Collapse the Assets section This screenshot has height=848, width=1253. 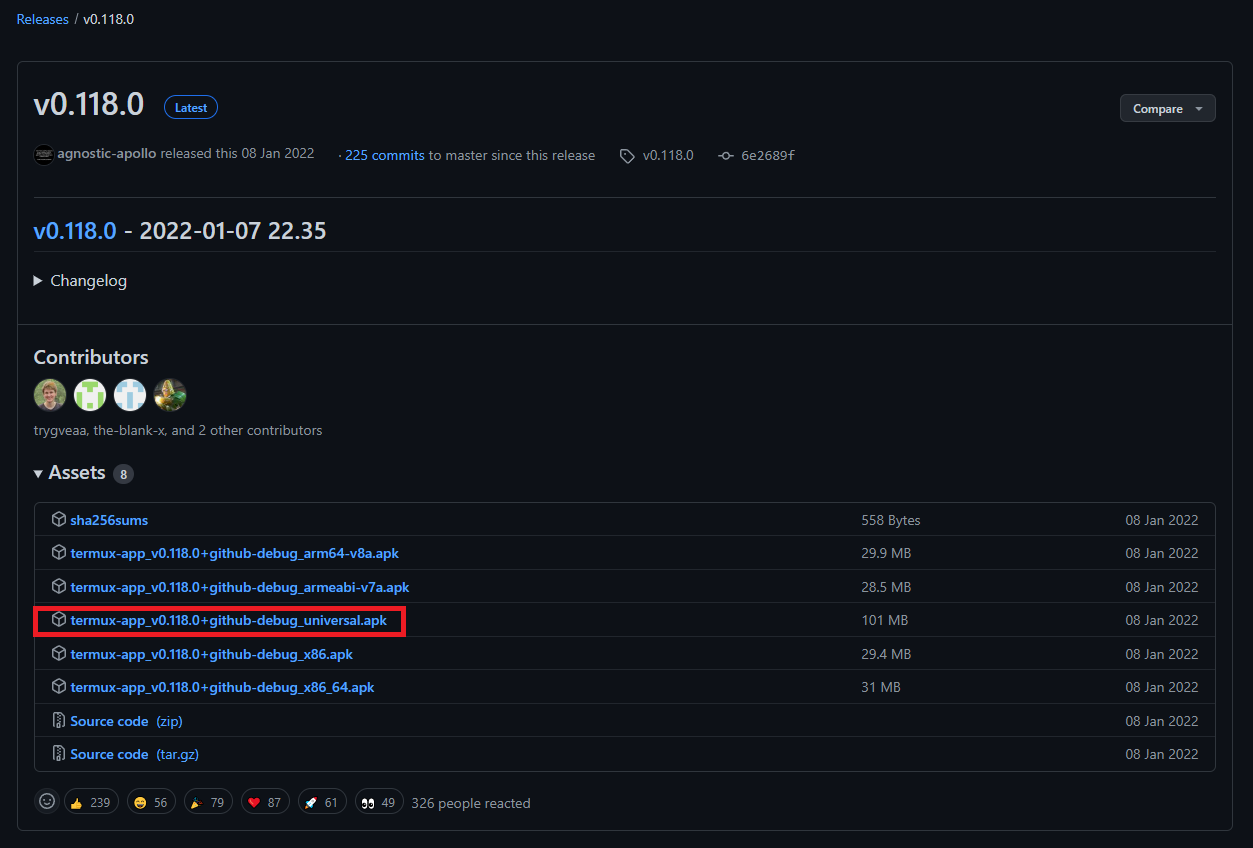[70, 473]
